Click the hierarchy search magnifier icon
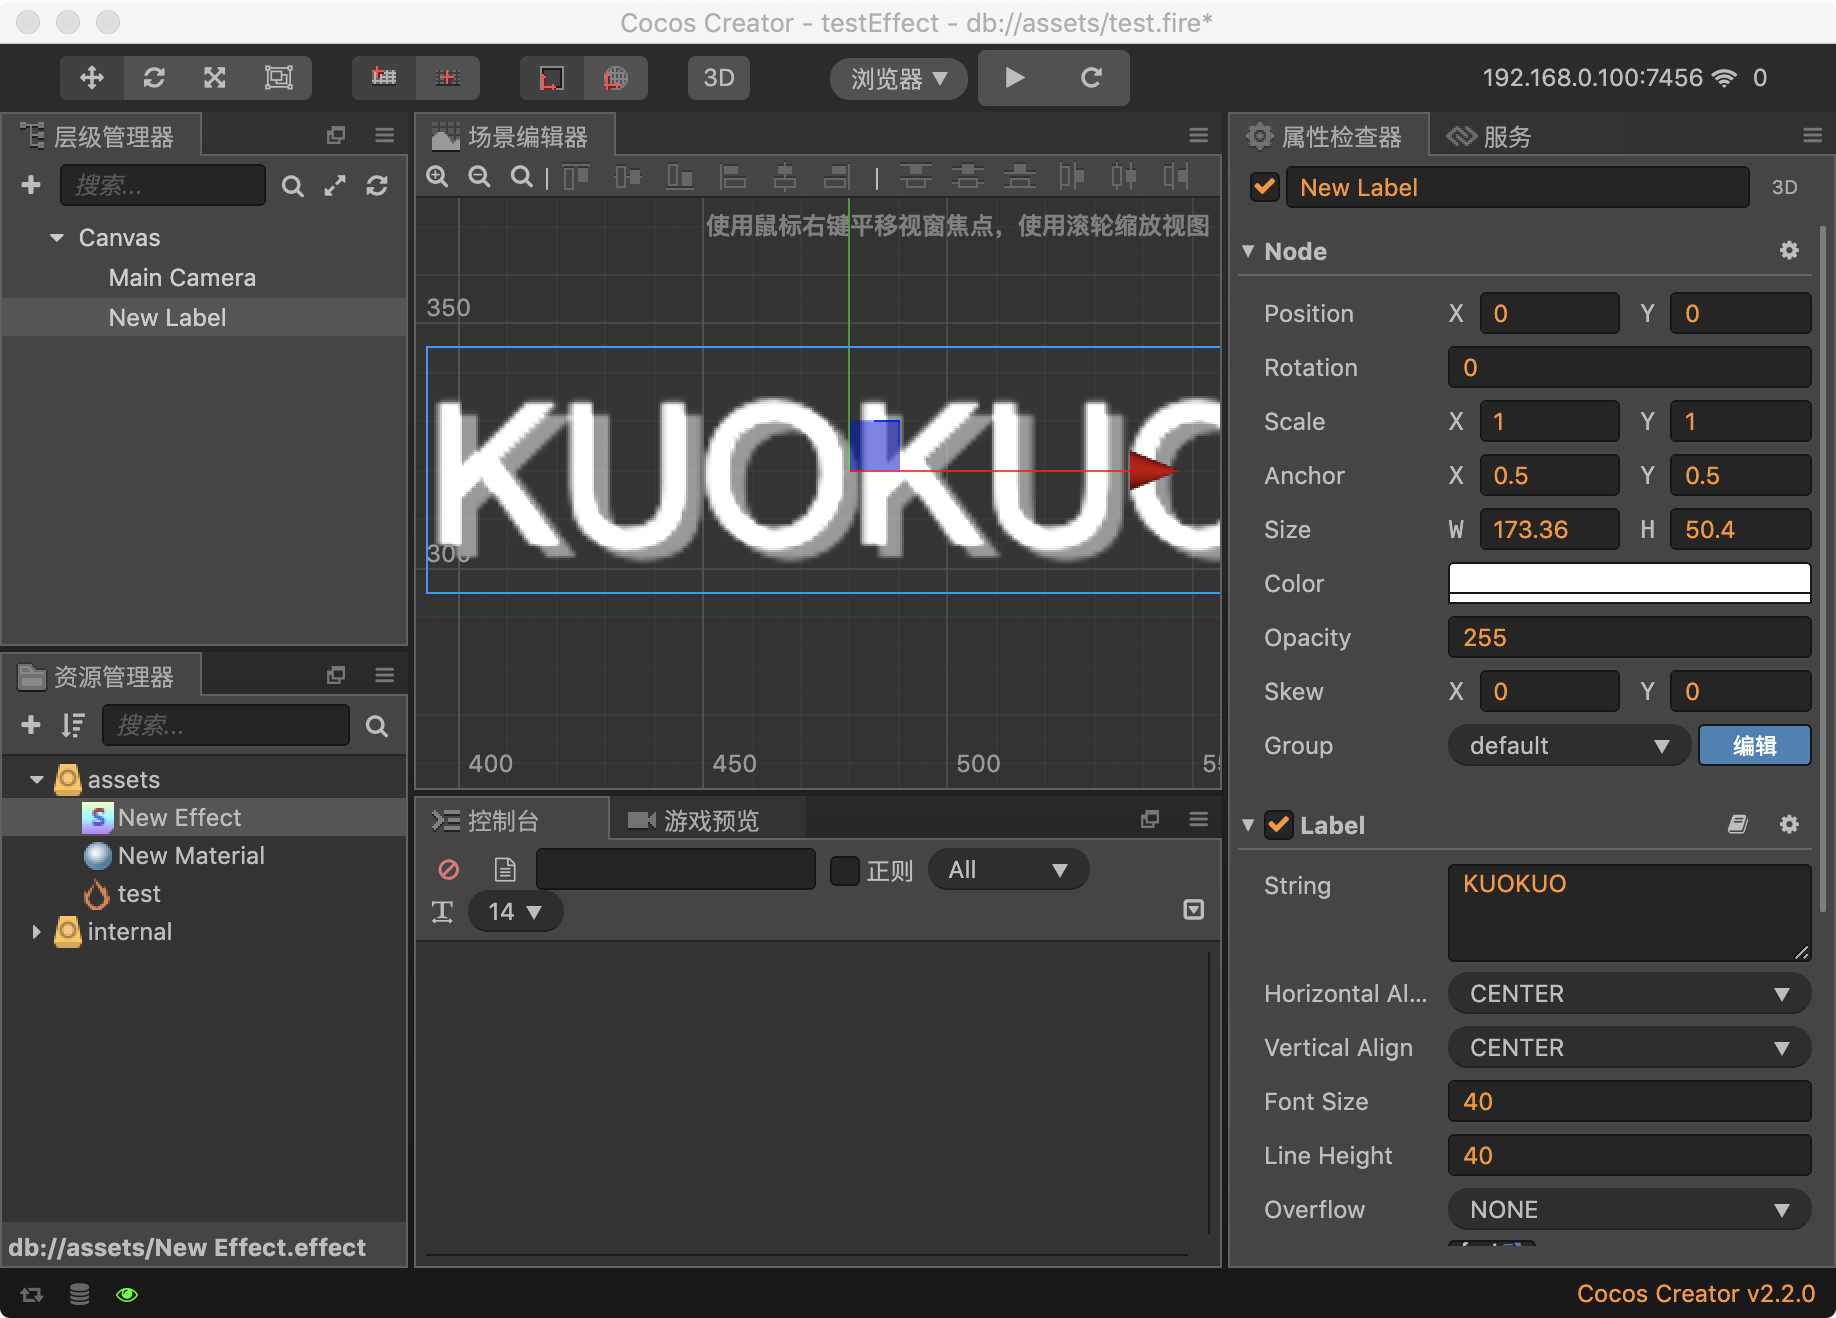Viewport: 1836px width, 1318px height. (x=292, y=186)
